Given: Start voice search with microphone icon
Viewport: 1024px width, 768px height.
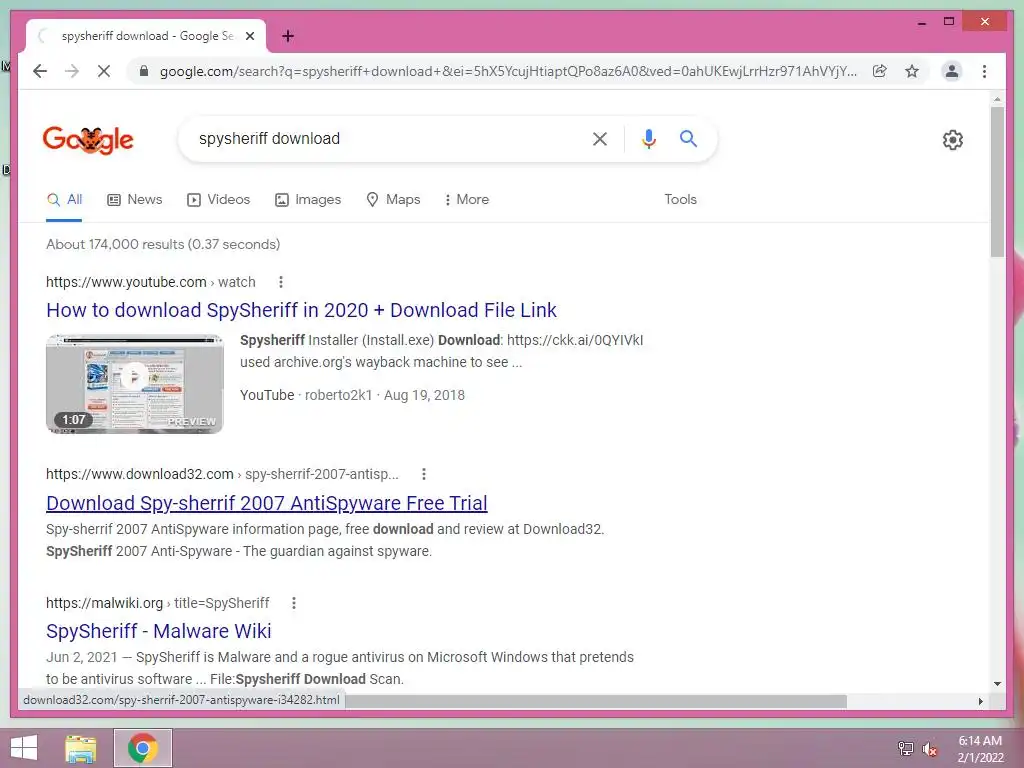Looking at the screenshot, I should pos(648,138).
